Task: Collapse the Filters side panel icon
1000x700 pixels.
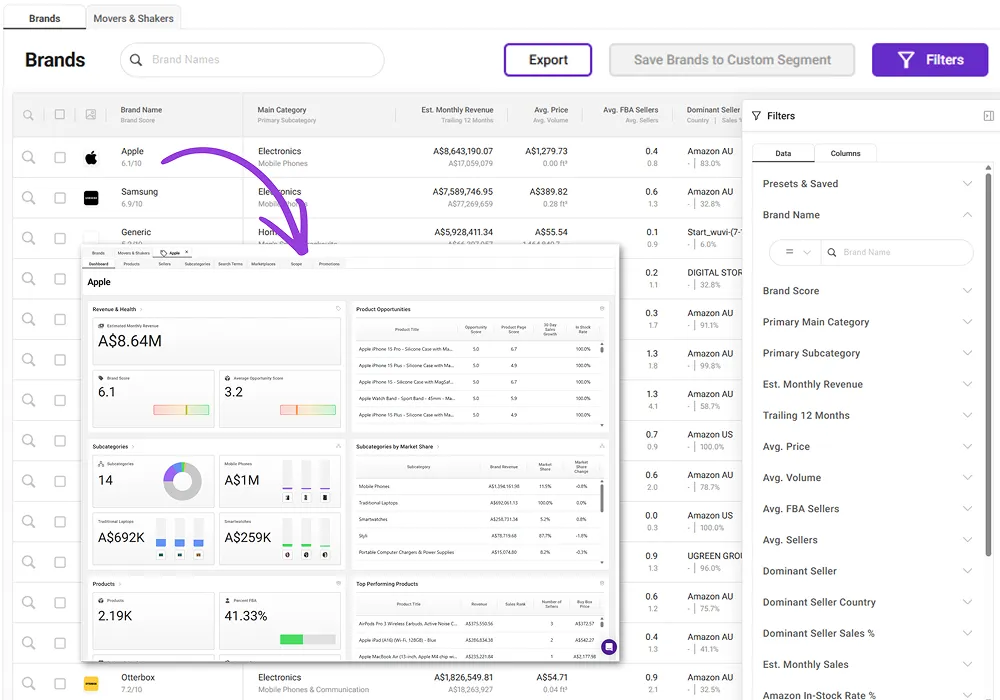Action: [x=988, y=116]
